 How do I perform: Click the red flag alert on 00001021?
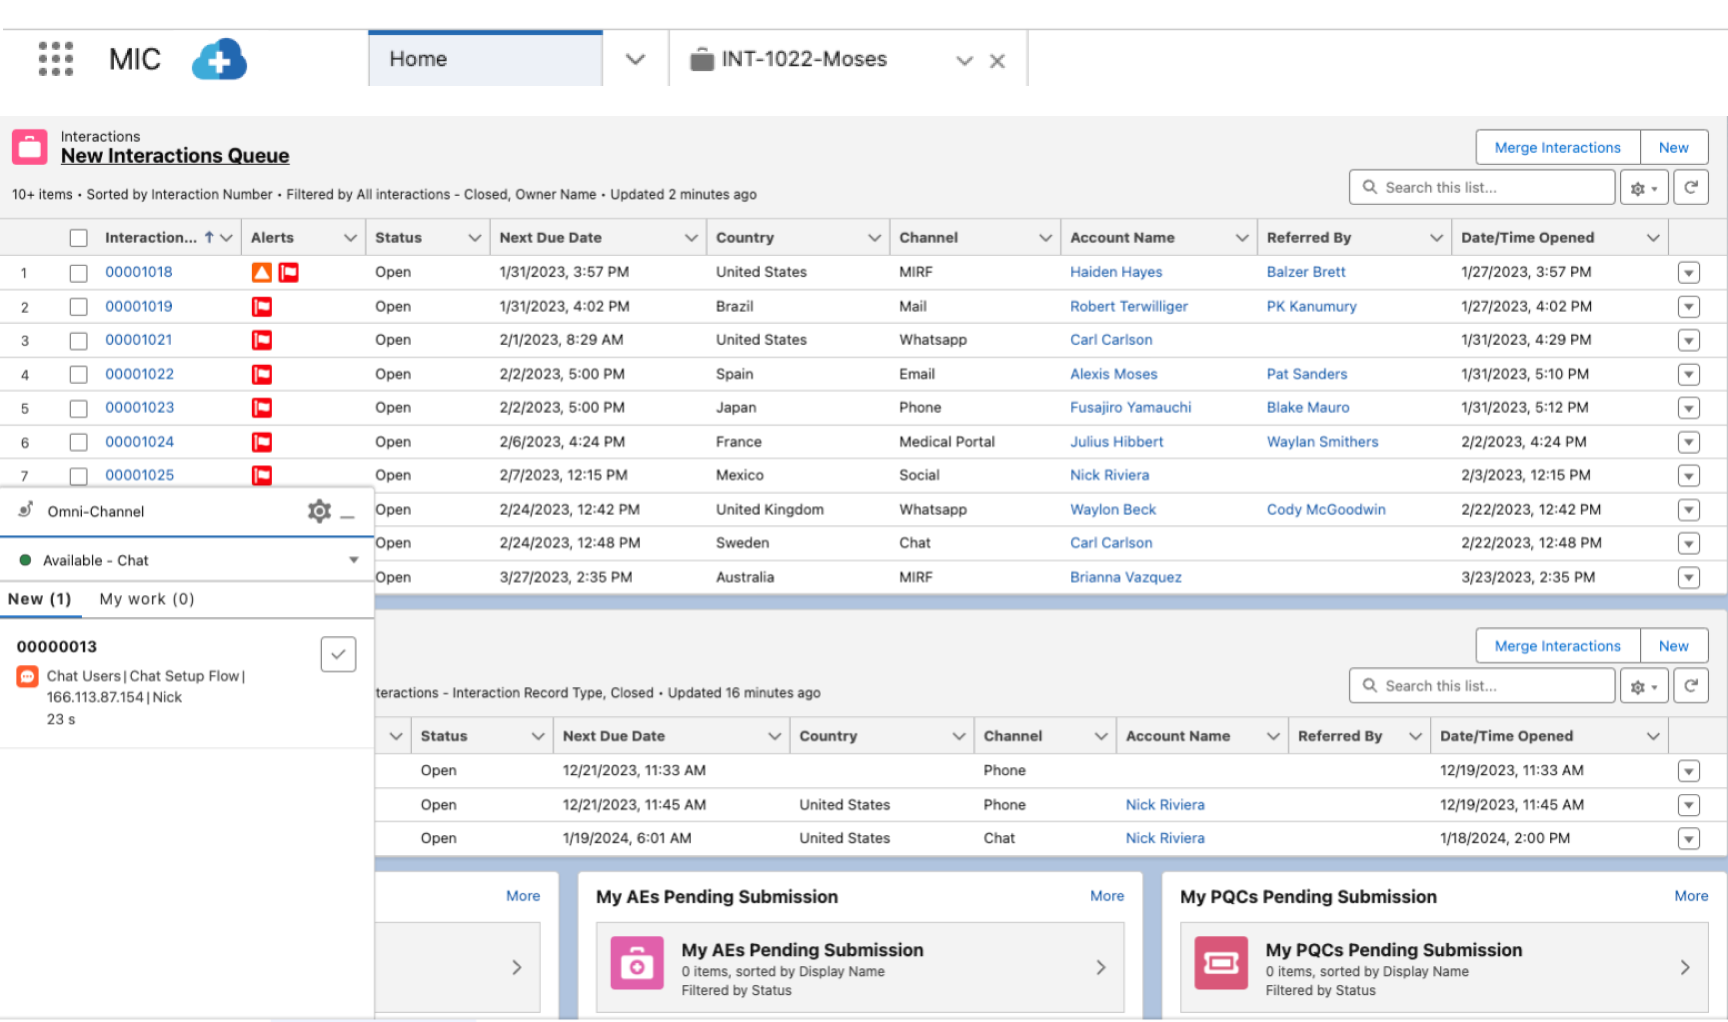pos(262,341)
